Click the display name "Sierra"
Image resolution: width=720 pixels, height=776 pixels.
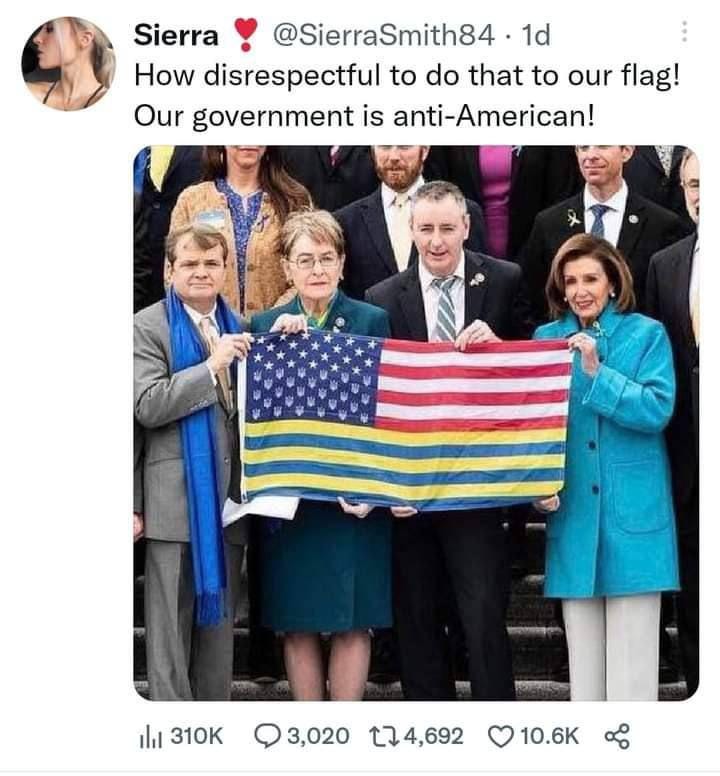pyautogui.click(x=176, y=36)
